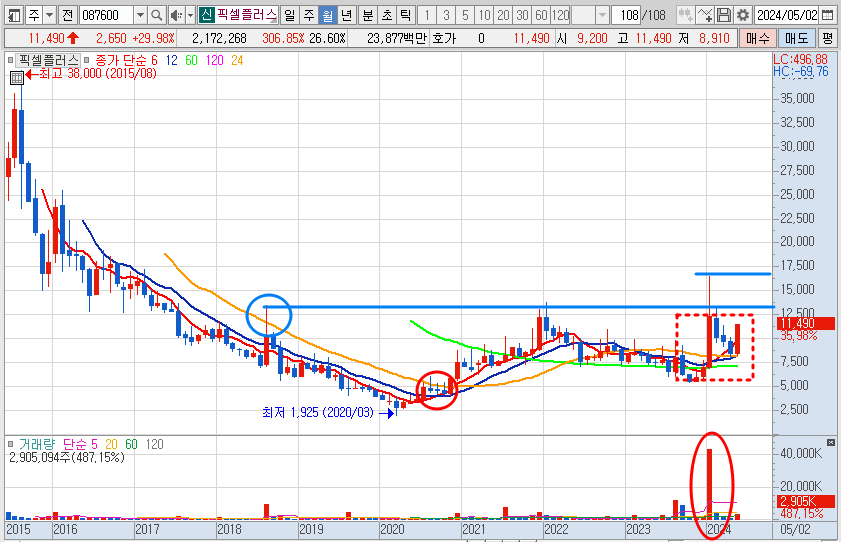Switch chart to minute '분' period
The image size is (841, 542).
[x=368, y=15]
